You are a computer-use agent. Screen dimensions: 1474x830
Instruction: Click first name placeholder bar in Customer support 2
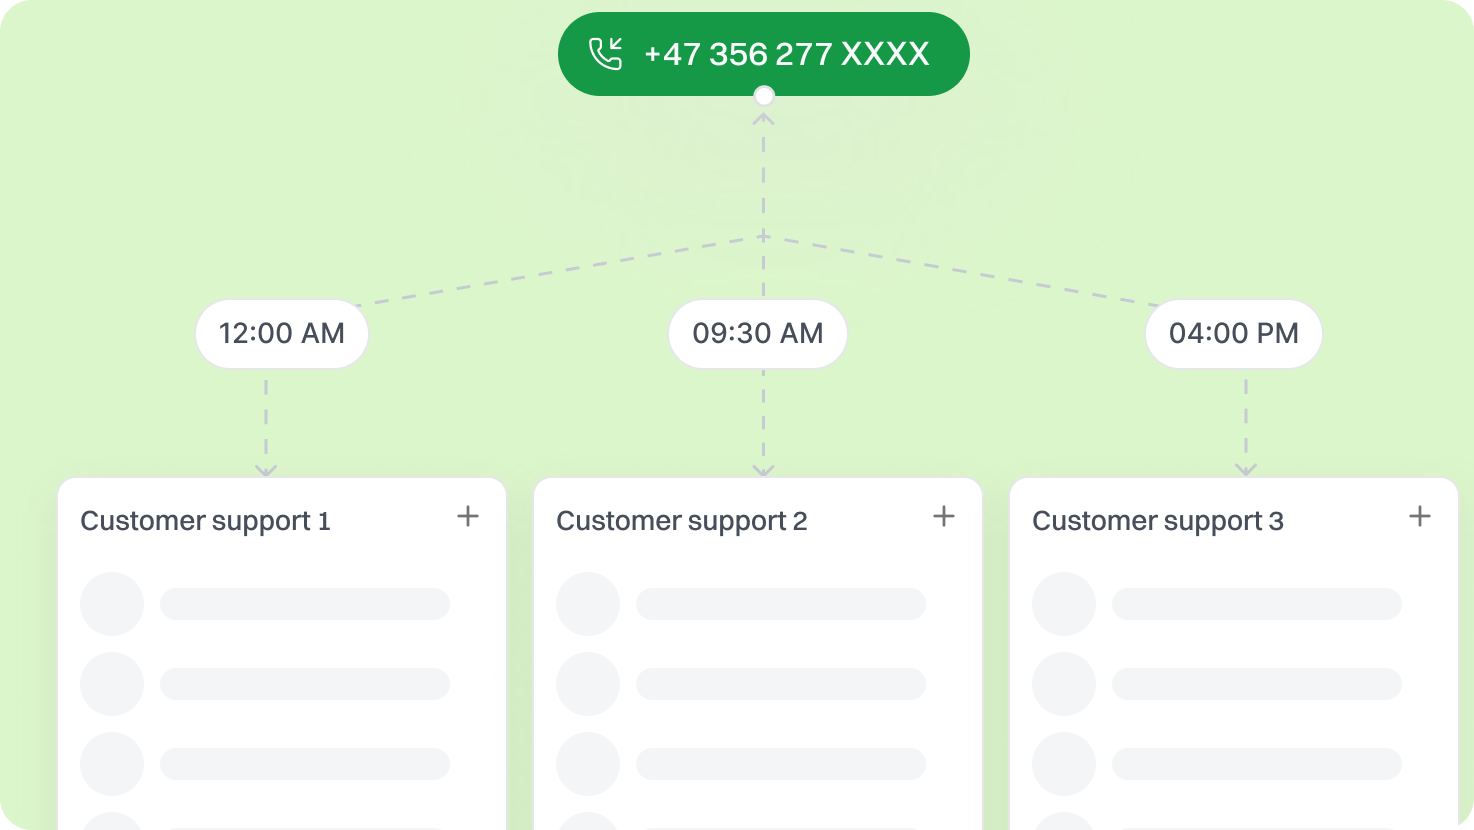pyautogui.click(x=780, y=604)
